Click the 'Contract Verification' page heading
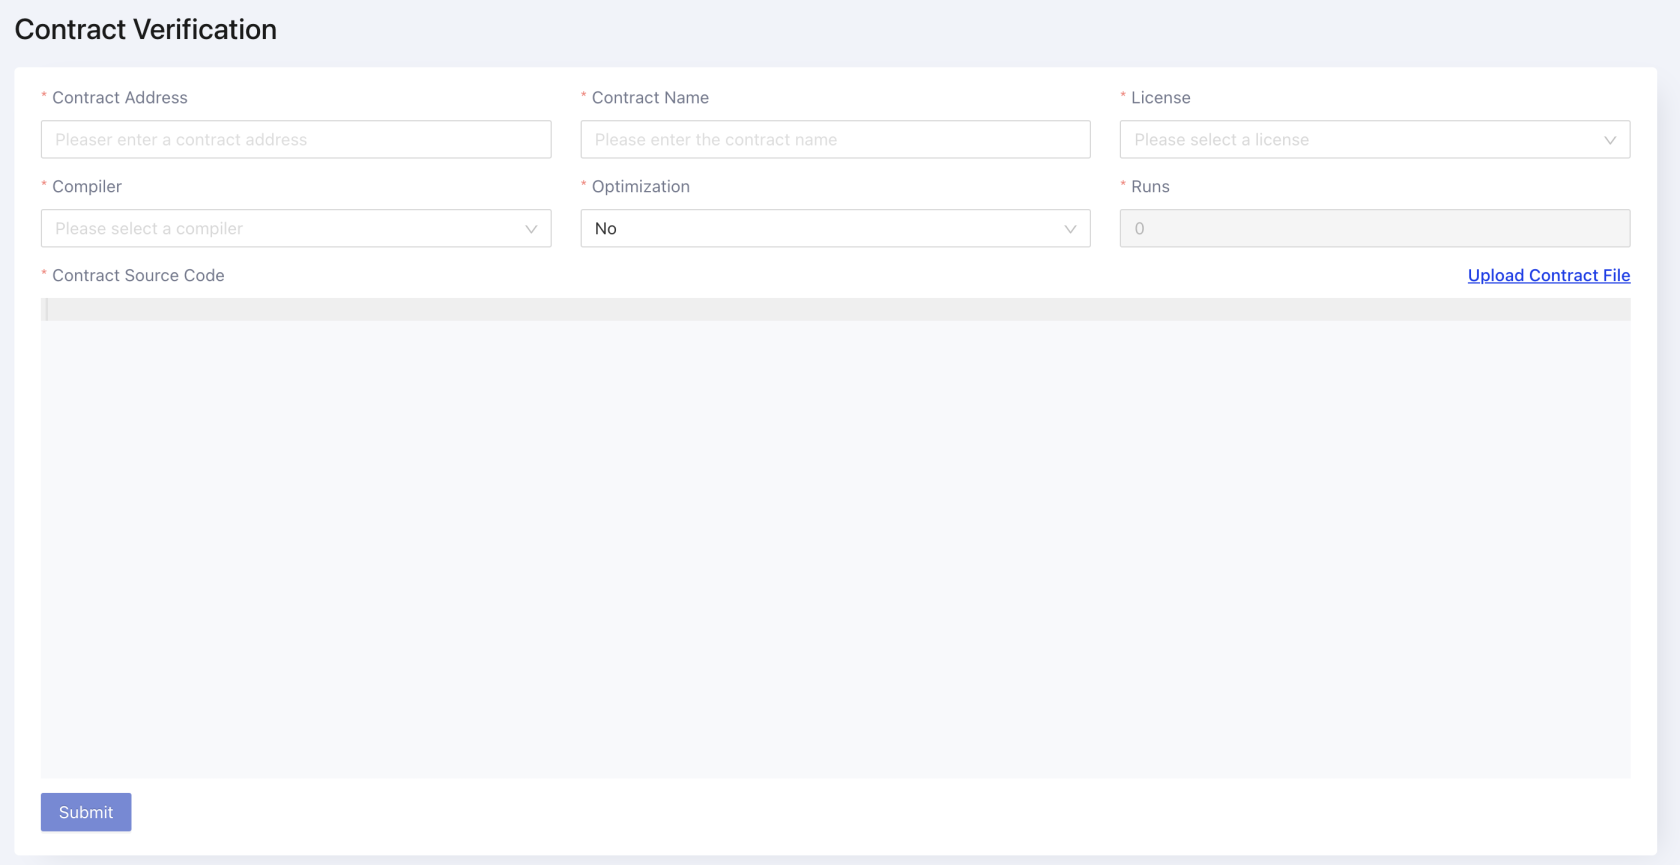Viewport: 1680px width, 865px height. click(146, 30)
